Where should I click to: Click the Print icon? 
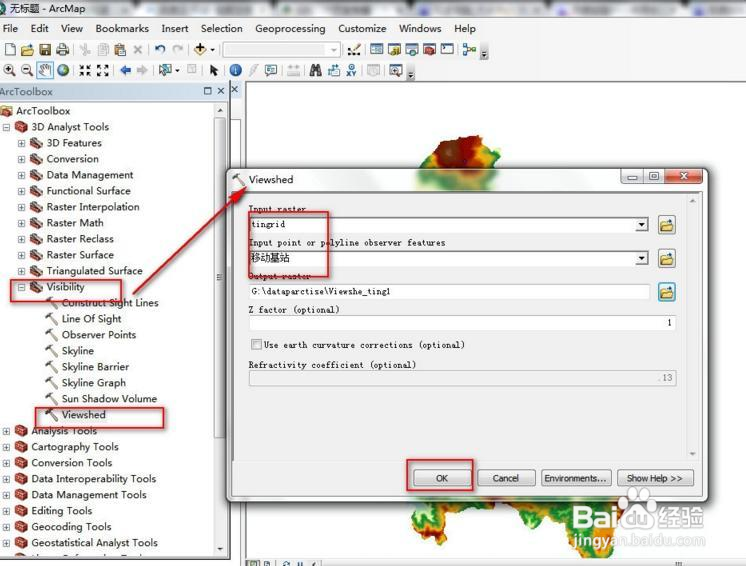tap(62, 49)
